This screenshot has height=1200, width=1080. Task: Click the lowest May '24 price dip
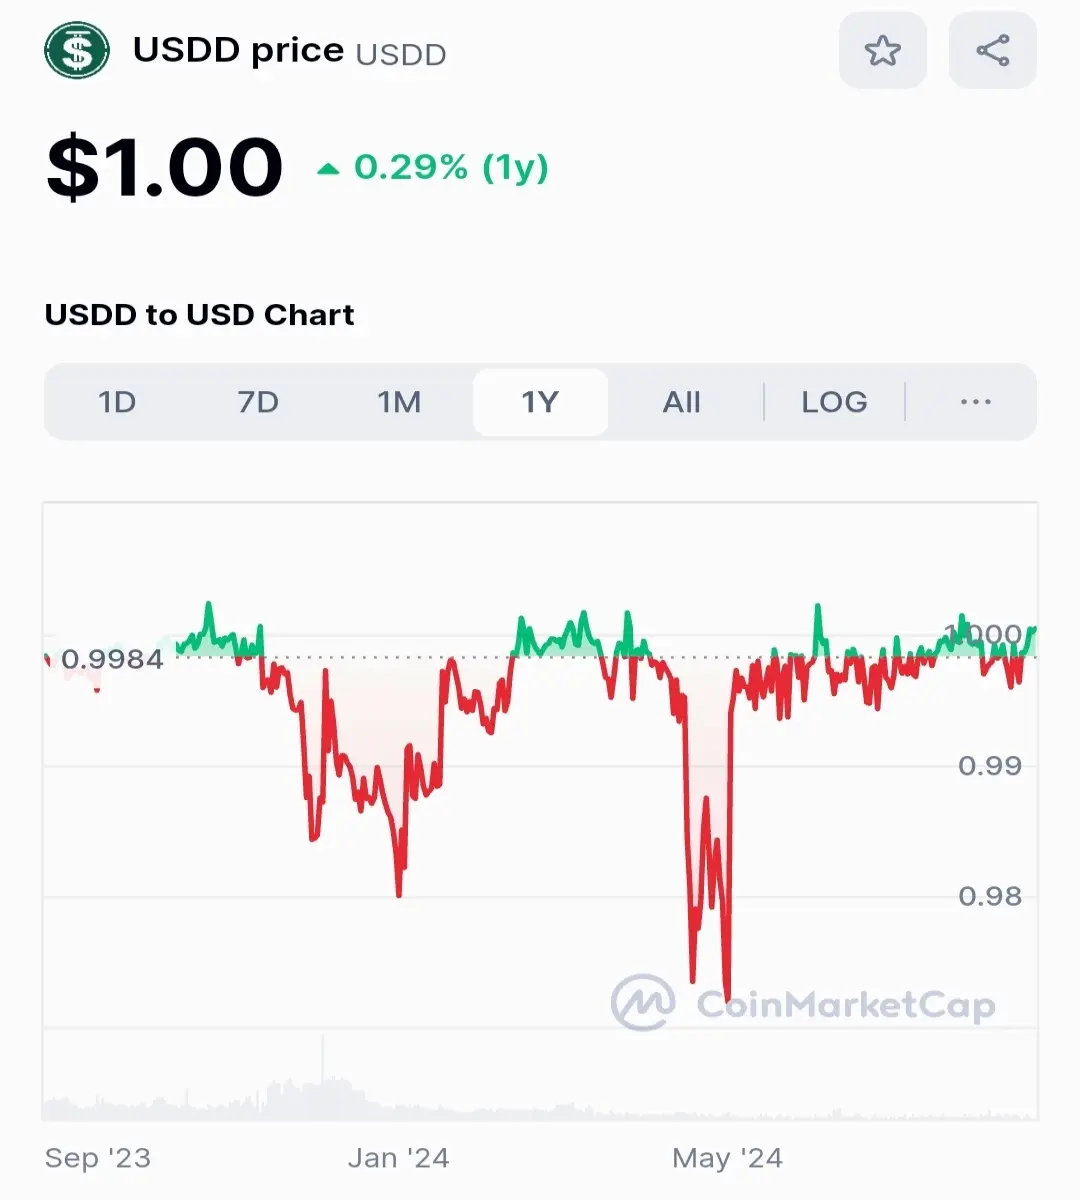[727, 995]
